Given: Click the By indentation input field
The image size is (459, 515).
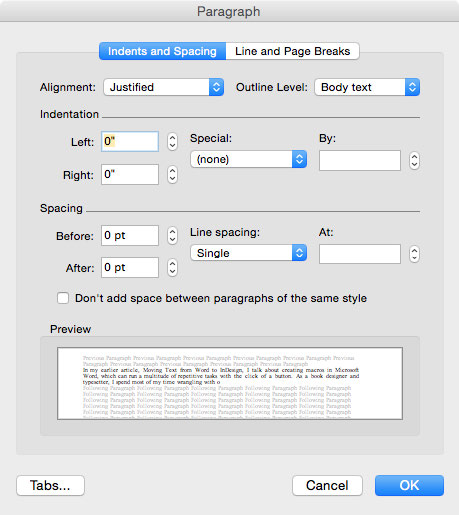Looking at the screenshot, I should click(x=360, y=161).
